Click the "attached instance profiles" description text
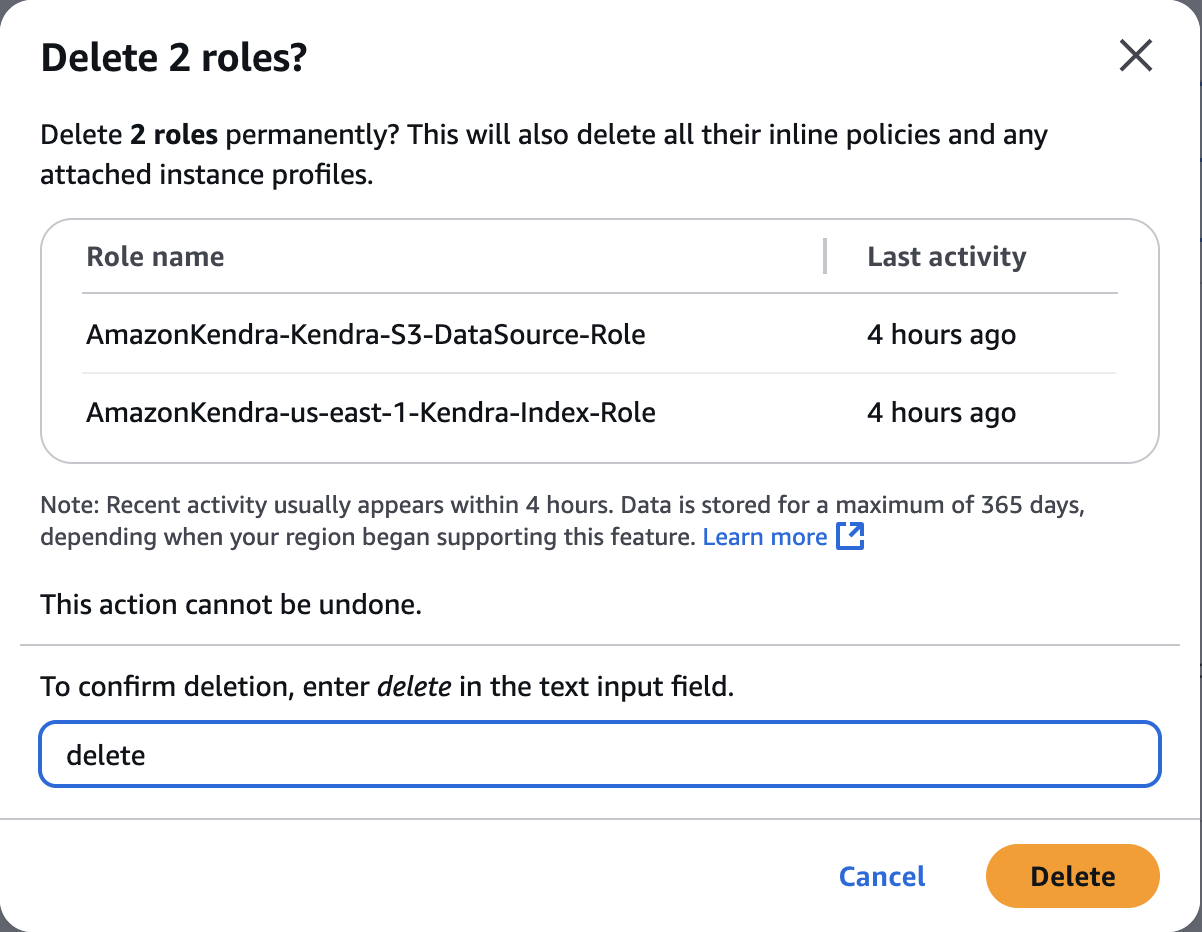Image resolution: width=1202 pixels, height=932 pixels. (x=206, y=175)
